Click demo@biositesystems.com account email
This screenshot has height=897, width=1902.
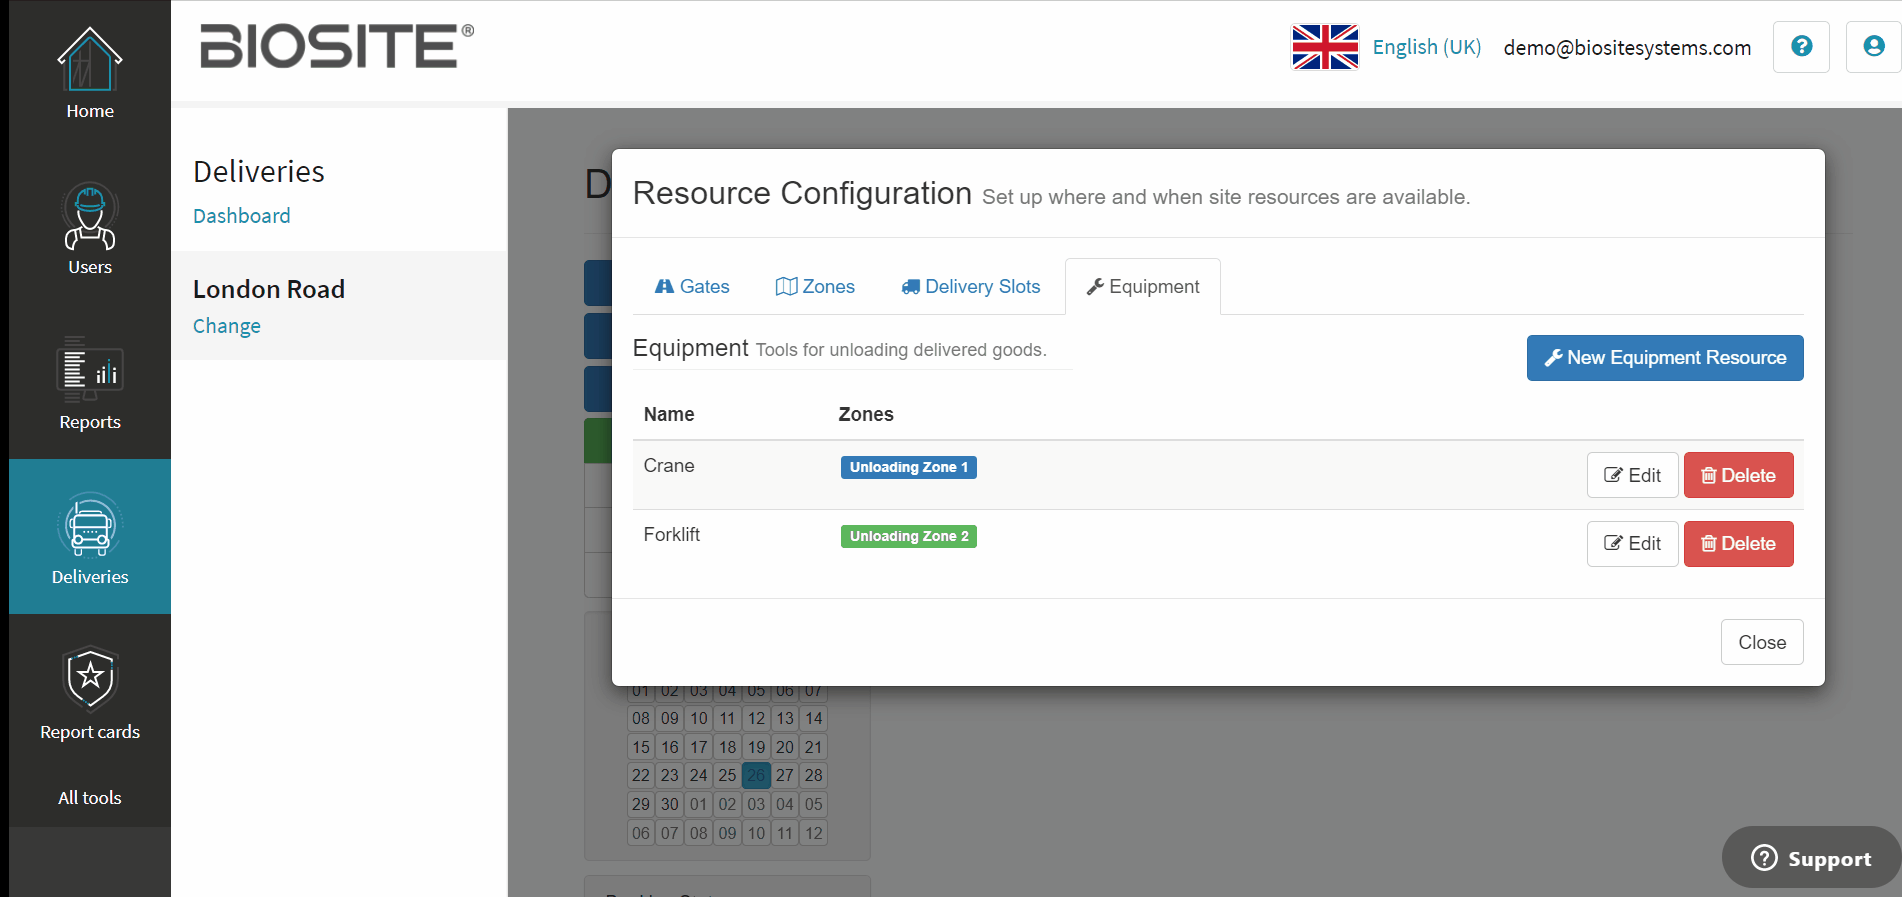coord(1627,47)
